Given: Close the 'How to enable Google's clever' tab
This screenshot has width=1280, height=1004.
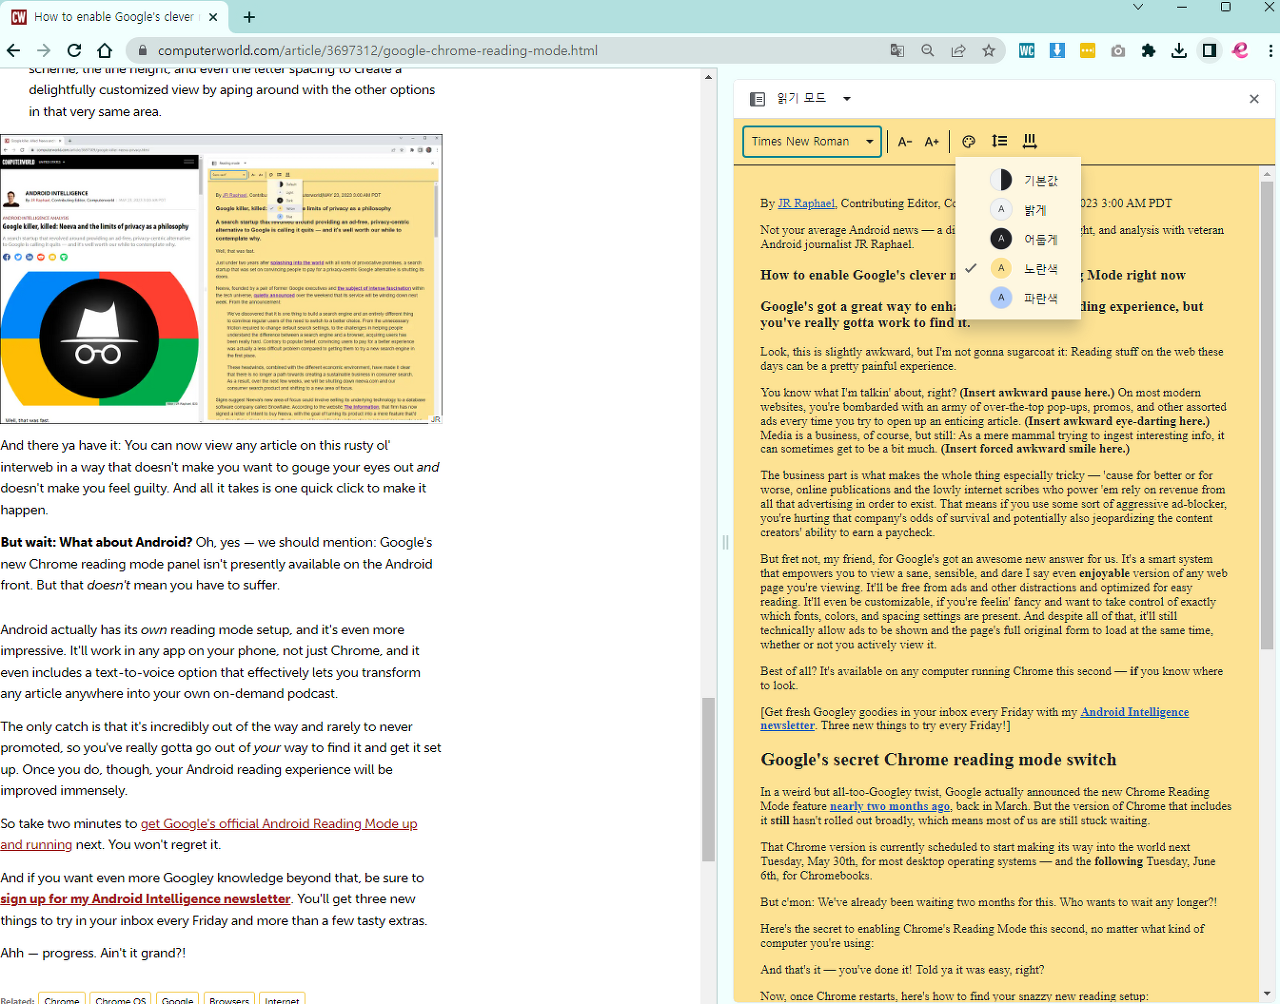Looking at the screenshot, I should [x=213, y=17].
